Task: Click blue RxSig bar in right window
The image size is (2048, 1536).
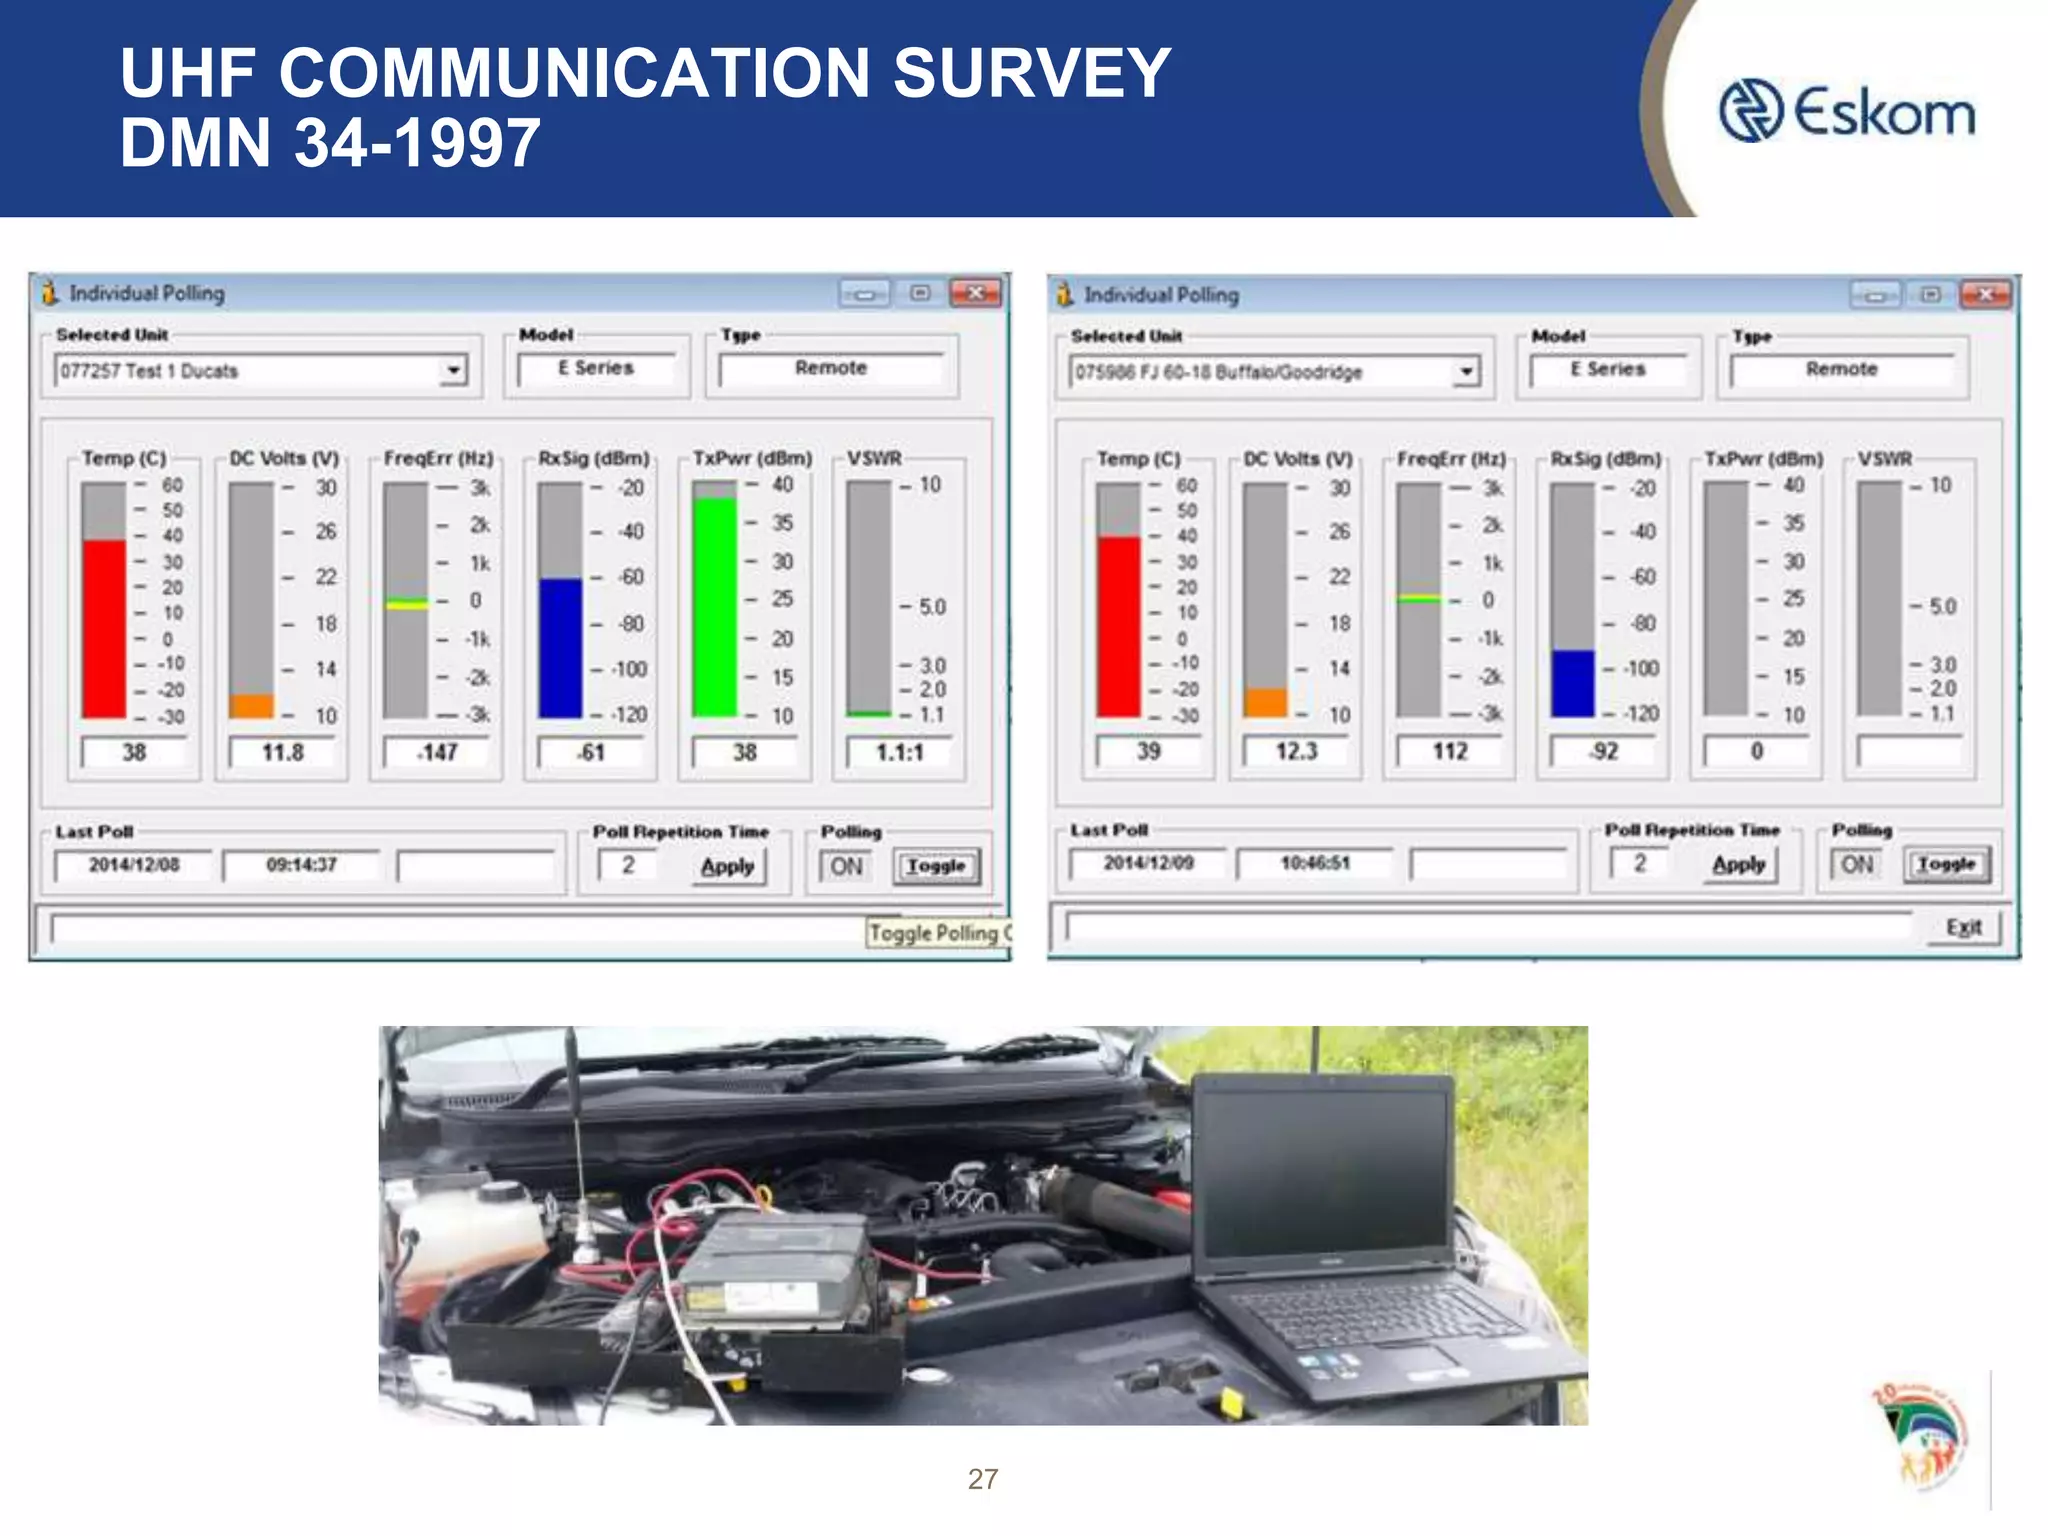Action: (1573, 683)
